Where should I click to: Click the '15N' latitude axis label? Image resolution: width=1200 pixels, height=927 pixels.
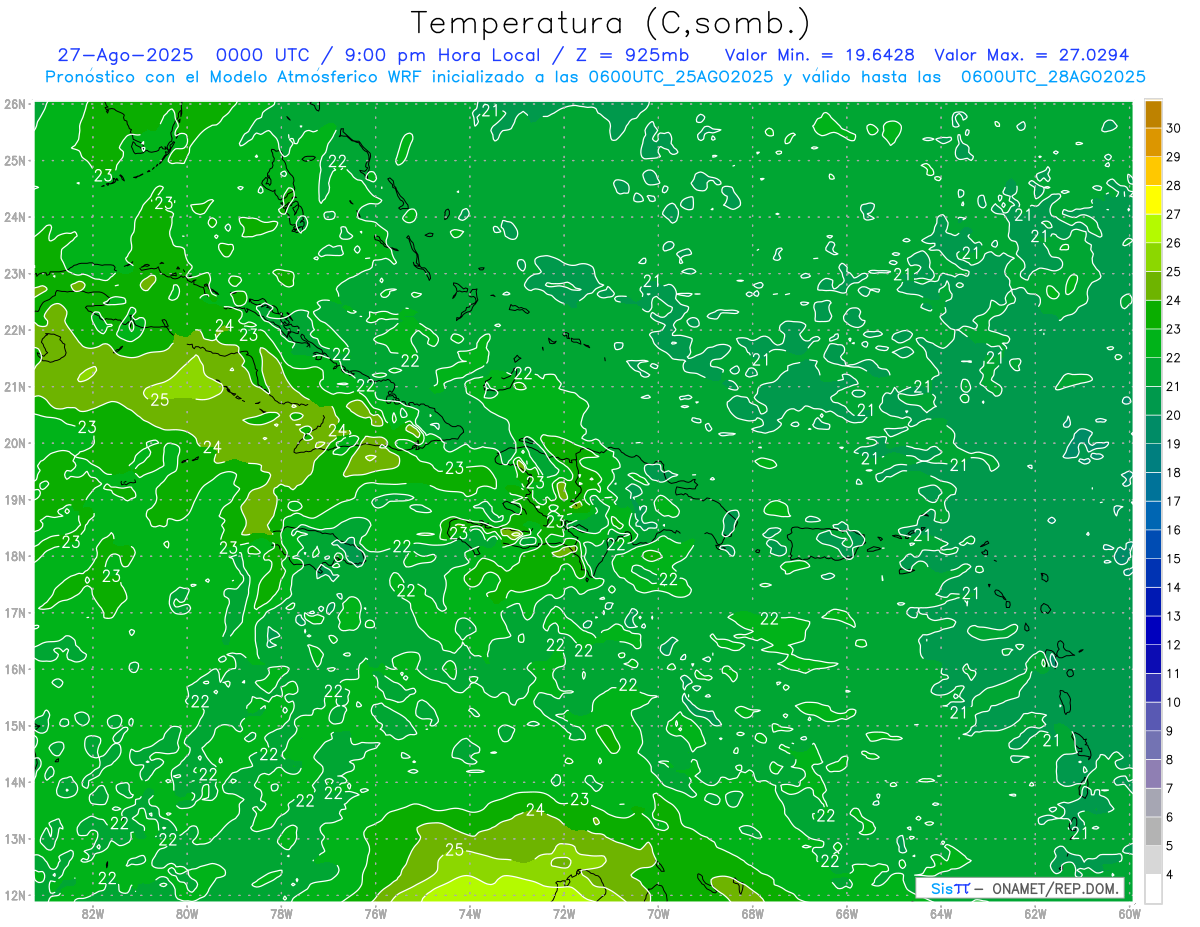point(15,725)
